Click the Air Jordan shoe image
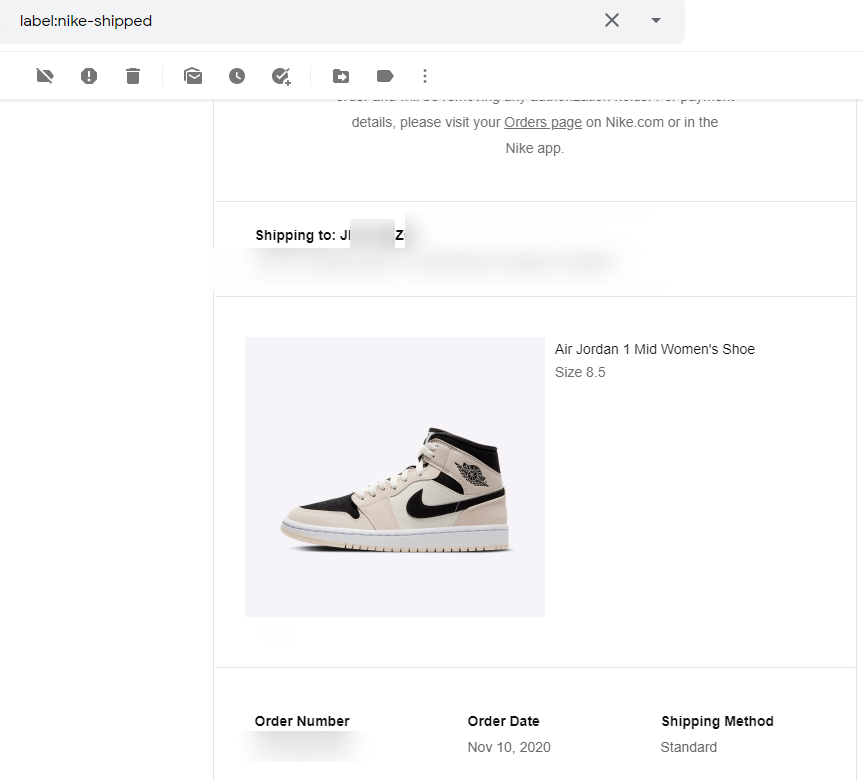The width and height of the screenshot is (863, 781). (x=394, y=477)
